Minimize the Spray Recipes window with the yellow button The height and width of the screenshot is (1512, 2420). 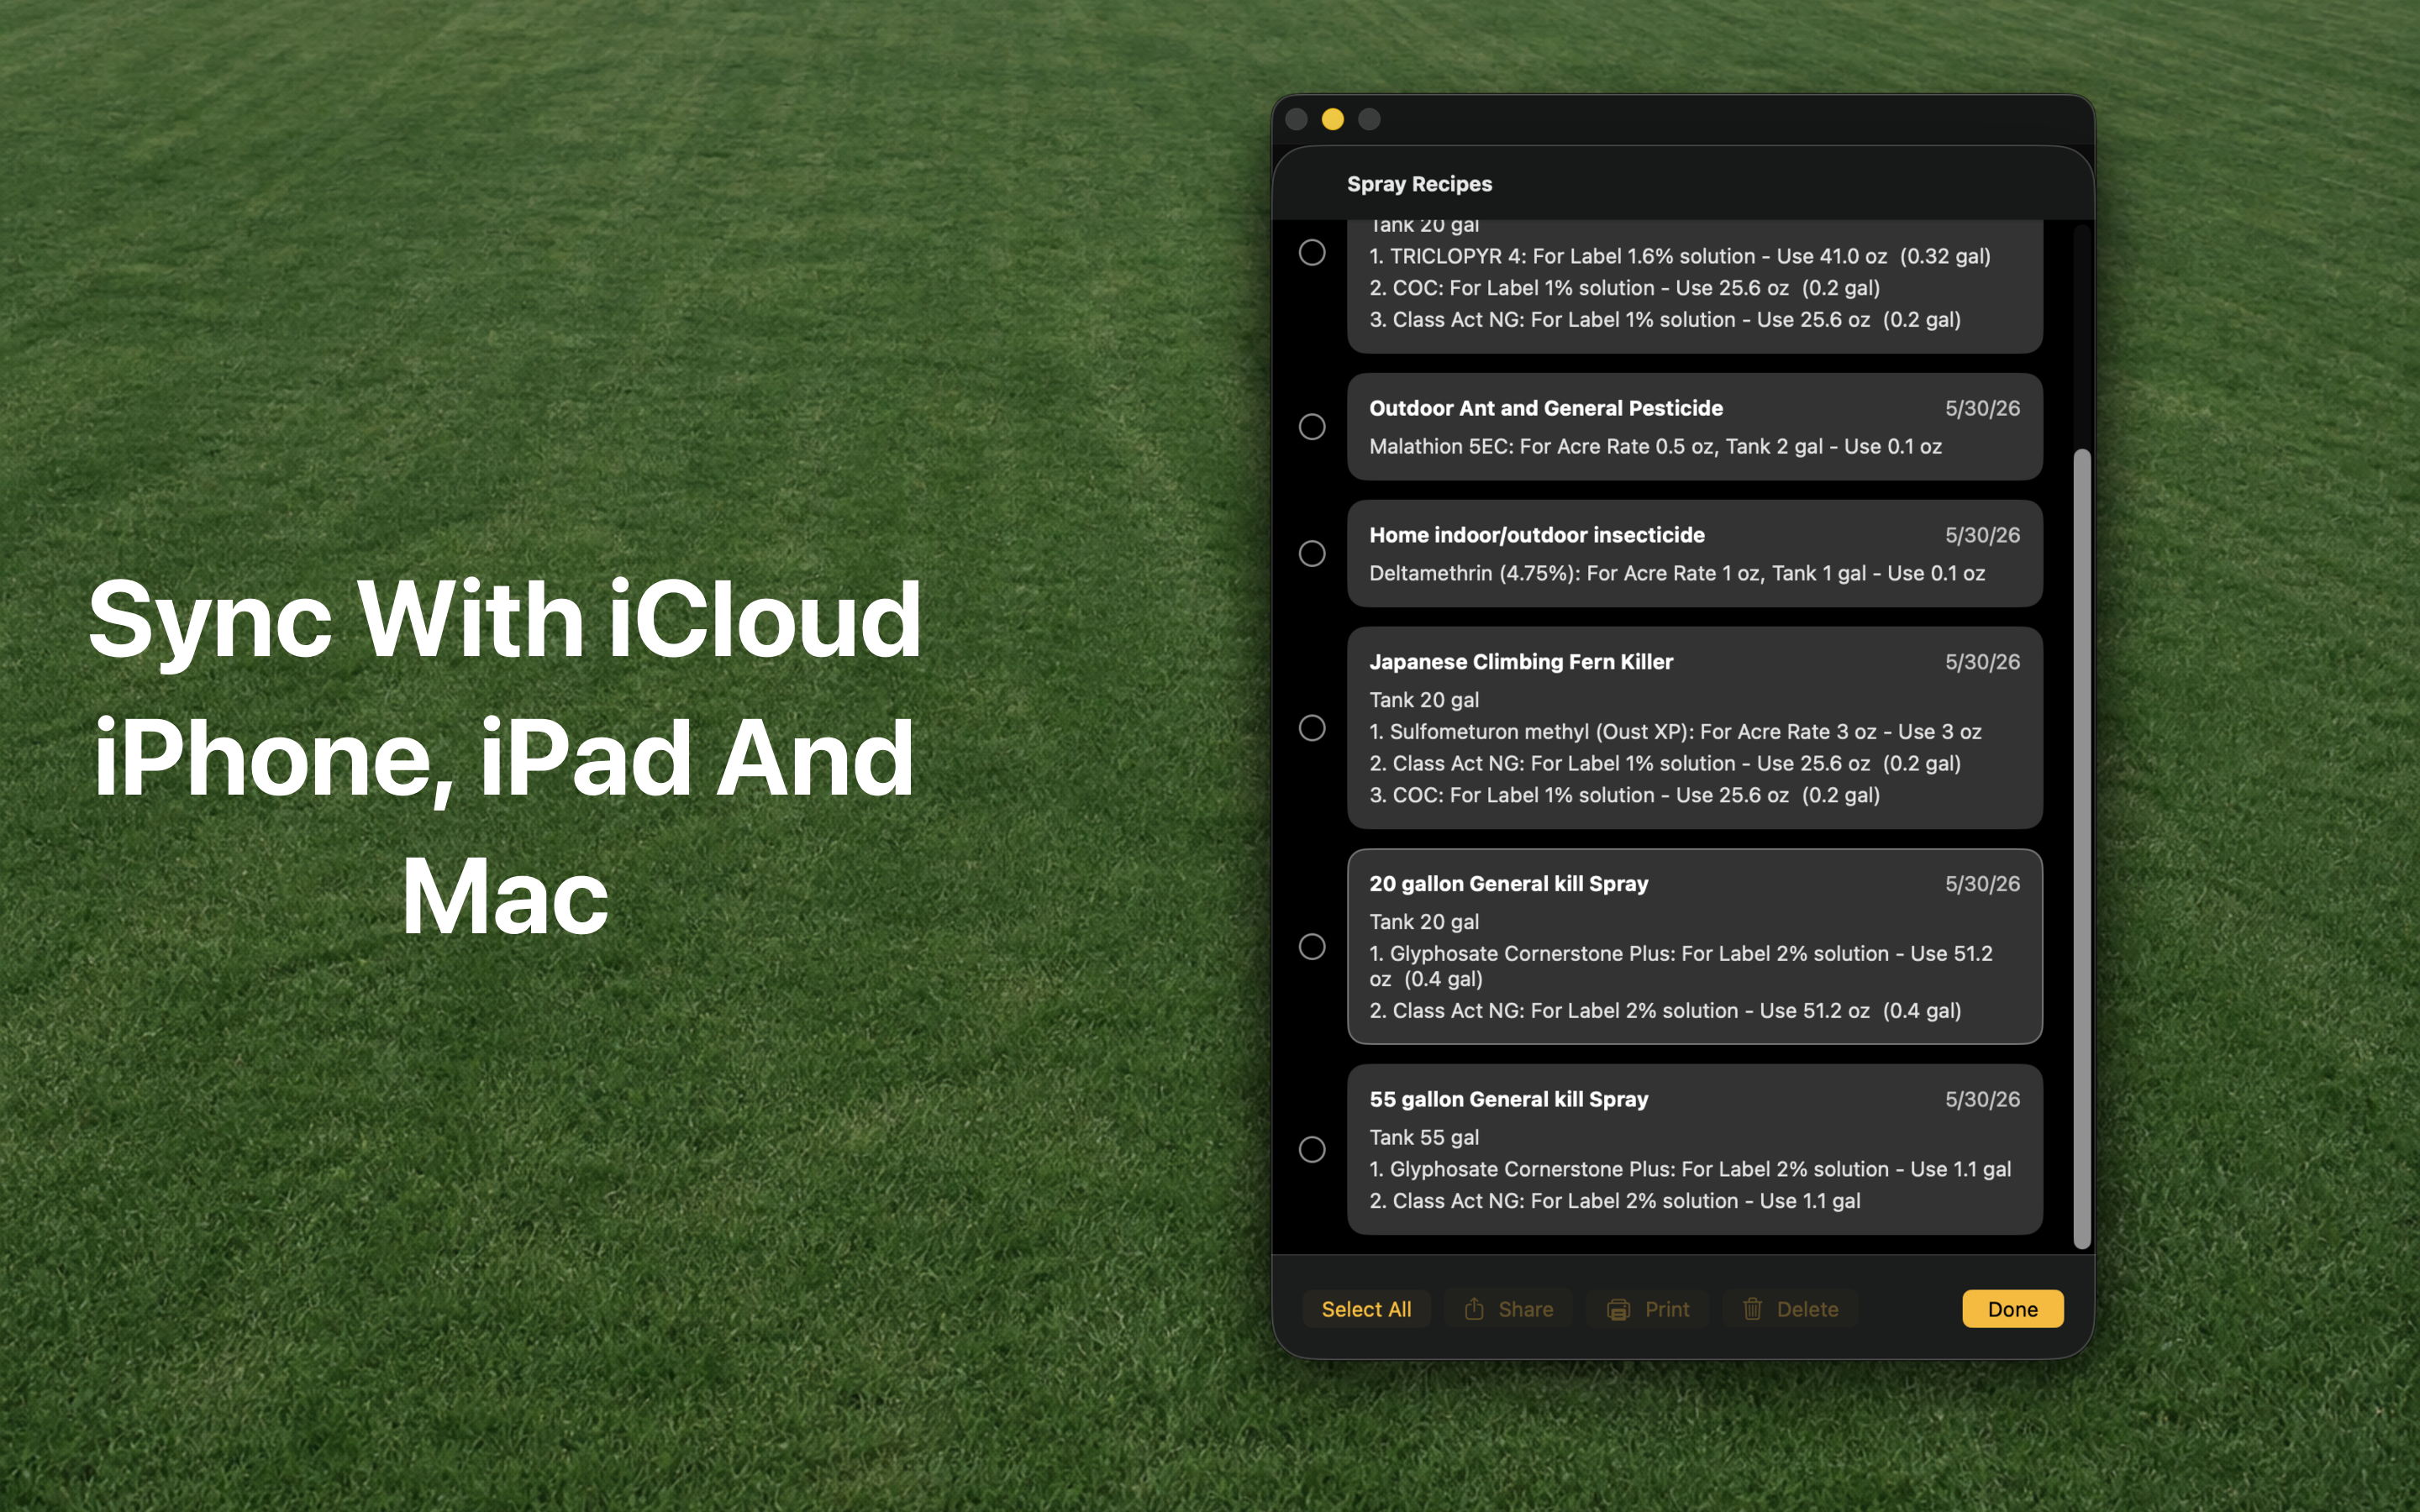1333,120
